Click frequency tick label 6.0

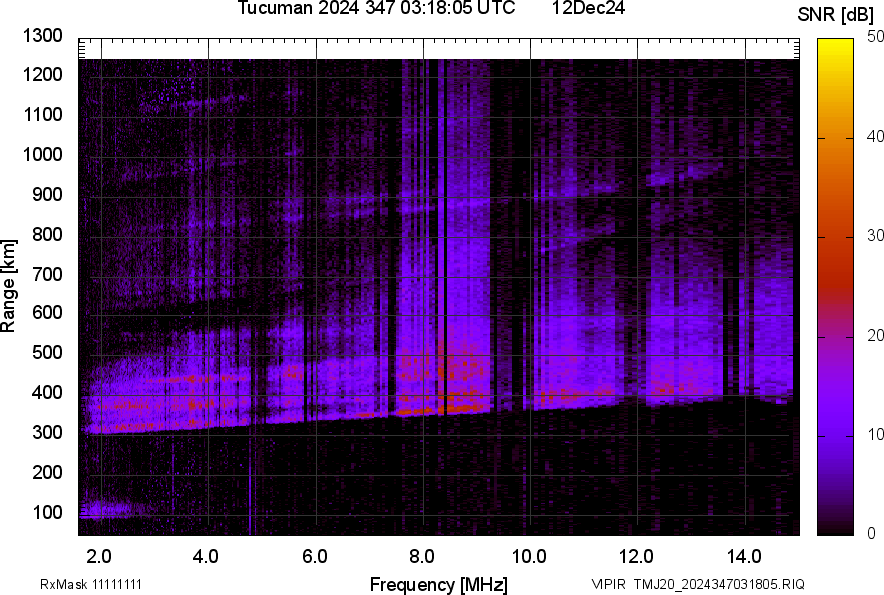(315, 557)
